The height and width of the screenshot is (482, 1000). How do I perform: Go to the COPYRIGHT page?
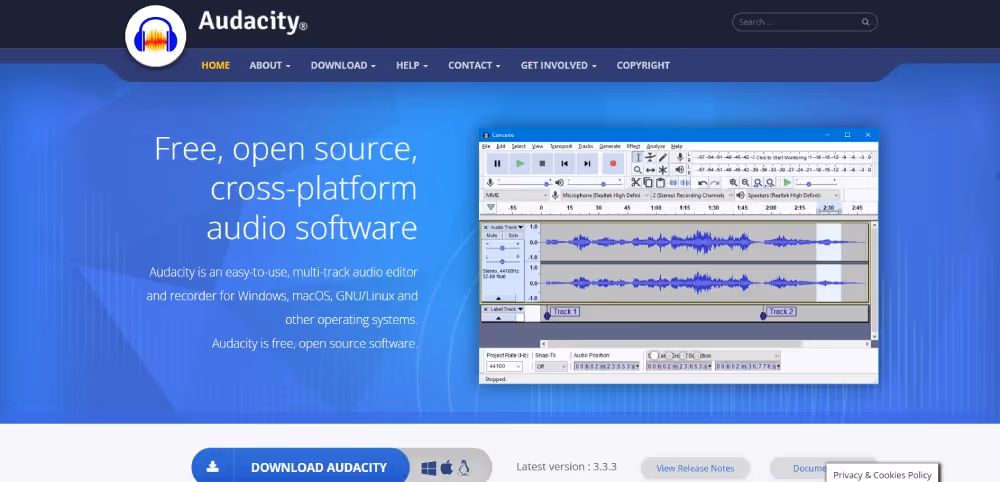click(643, 65)
